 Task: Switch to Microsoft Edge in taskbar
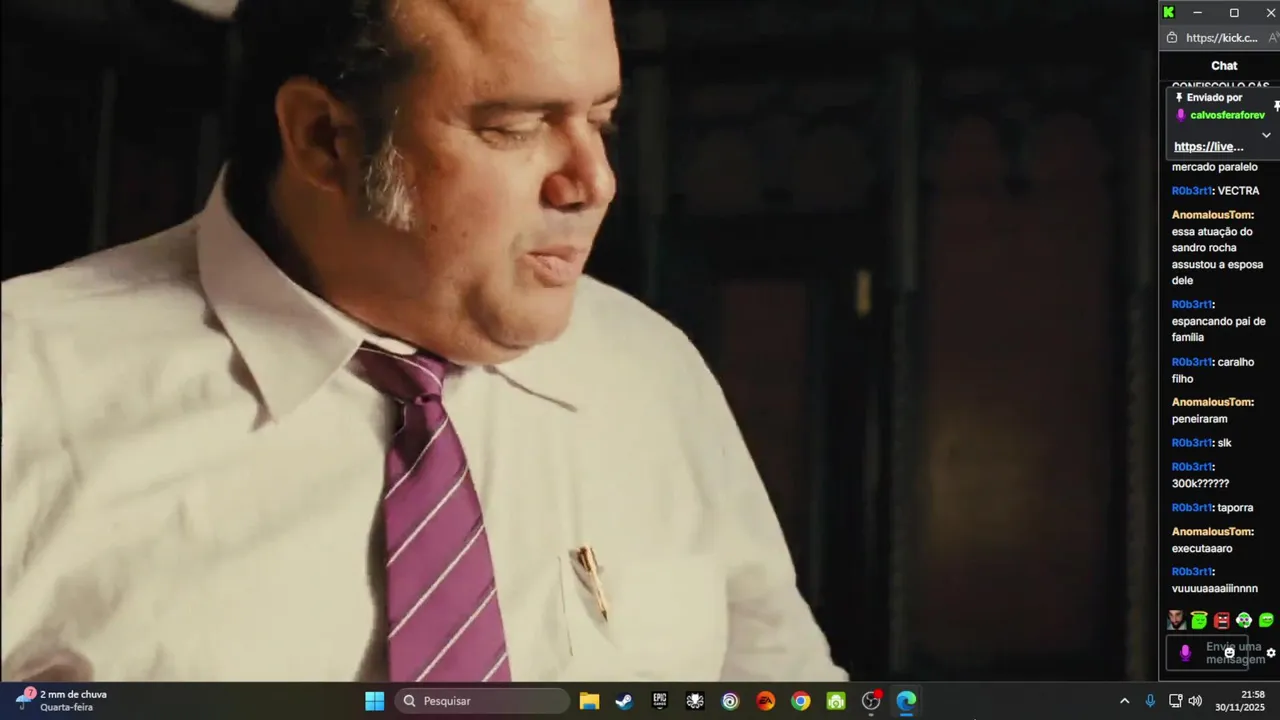[x=906, y=701]
